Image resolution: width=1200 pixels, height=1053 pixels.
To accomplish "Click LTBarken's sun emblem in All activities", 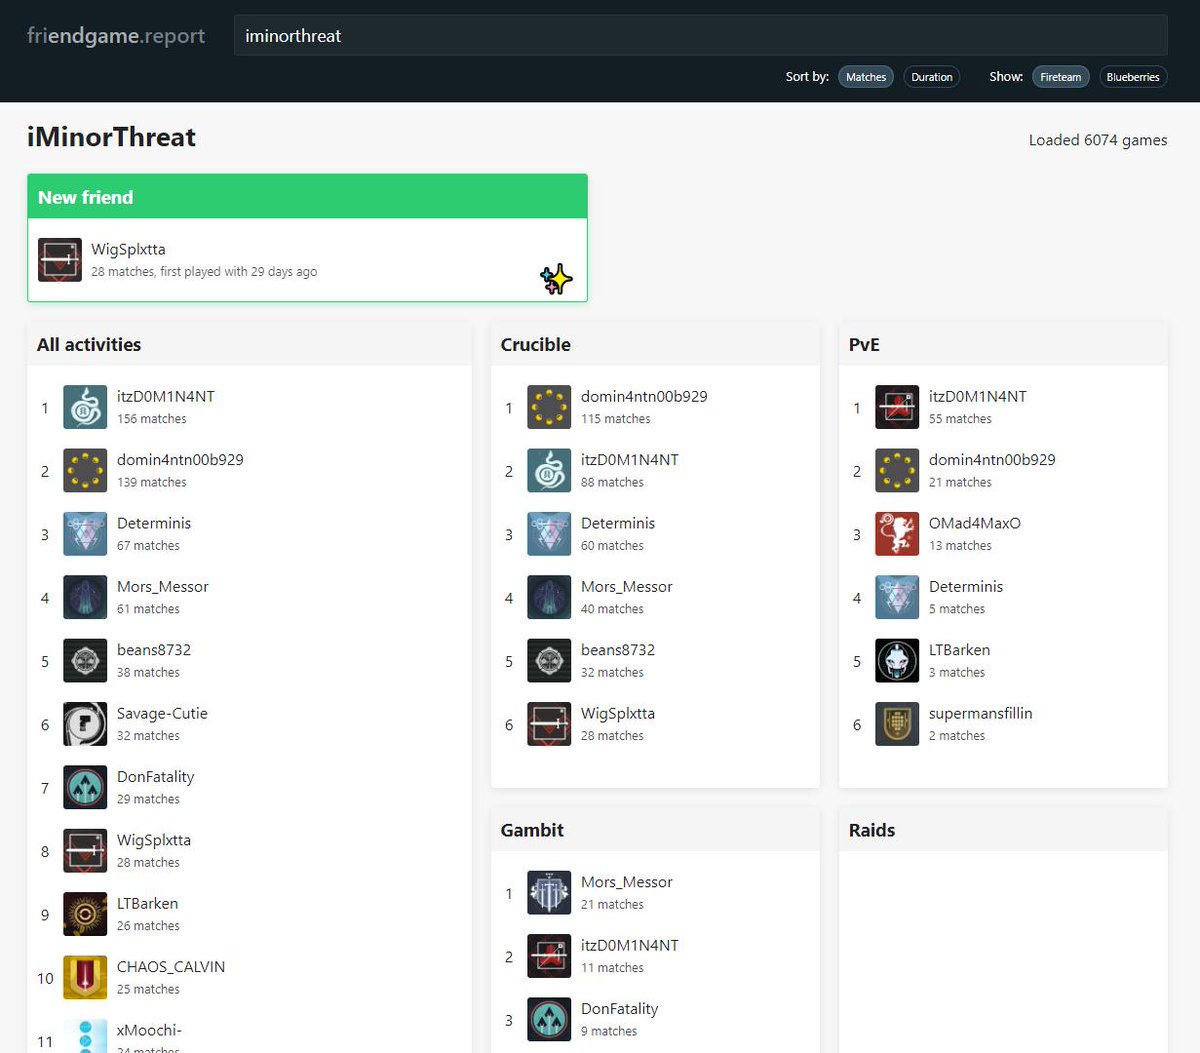I will pyautogui.click(x=85, y=914).
